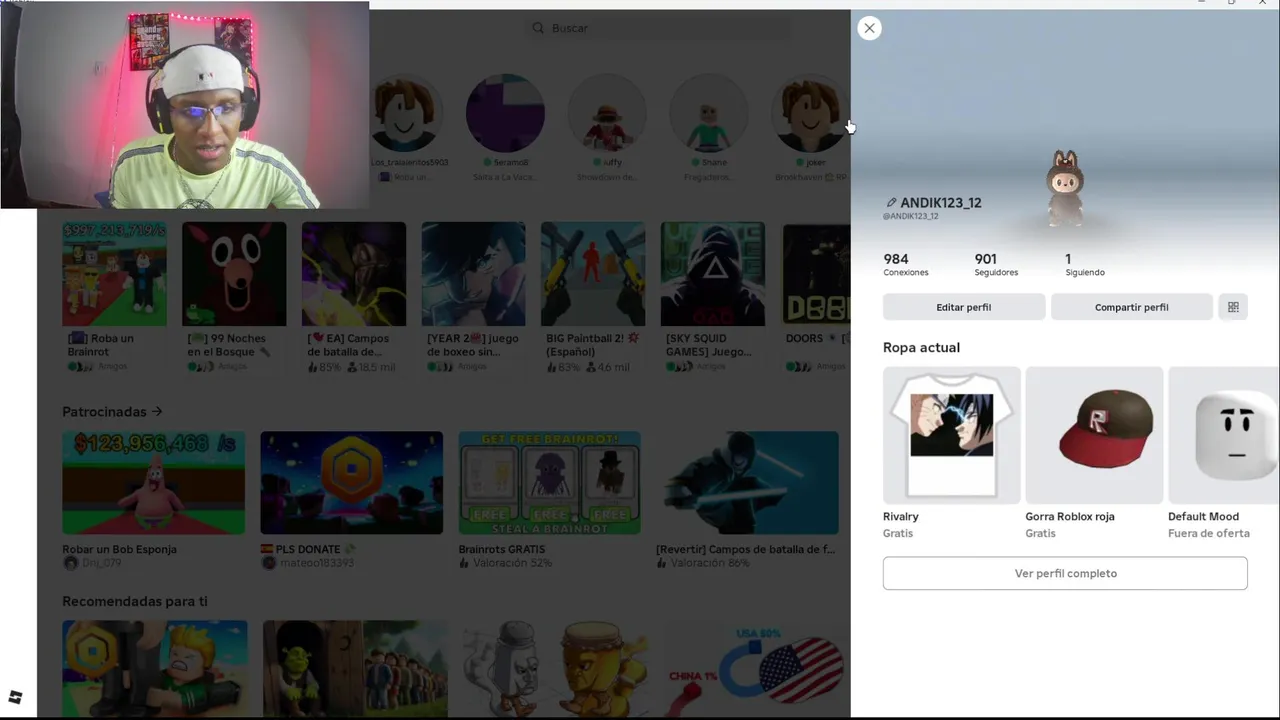Image resolution: width=1280 pixels, height=720 pixels.
Task: Click the Ropa actual heading
Action: coord(921,347)
